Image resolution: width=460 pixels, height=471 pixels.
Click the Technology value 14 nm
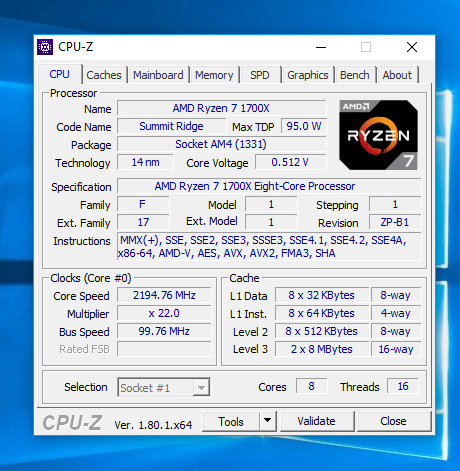tap(145, 162)
